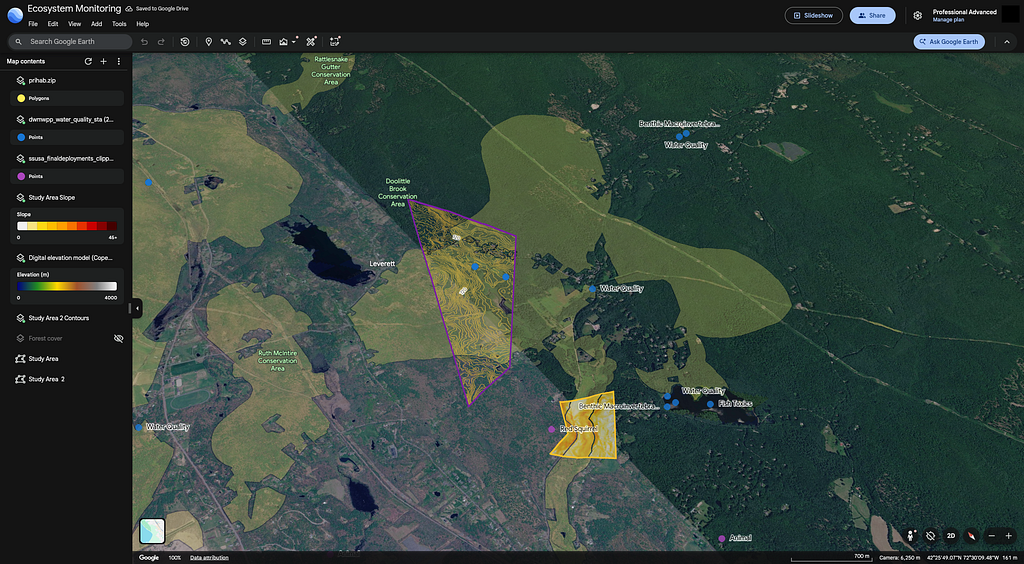
Task: Start the Slideshow
Action: tap(813, 16)
